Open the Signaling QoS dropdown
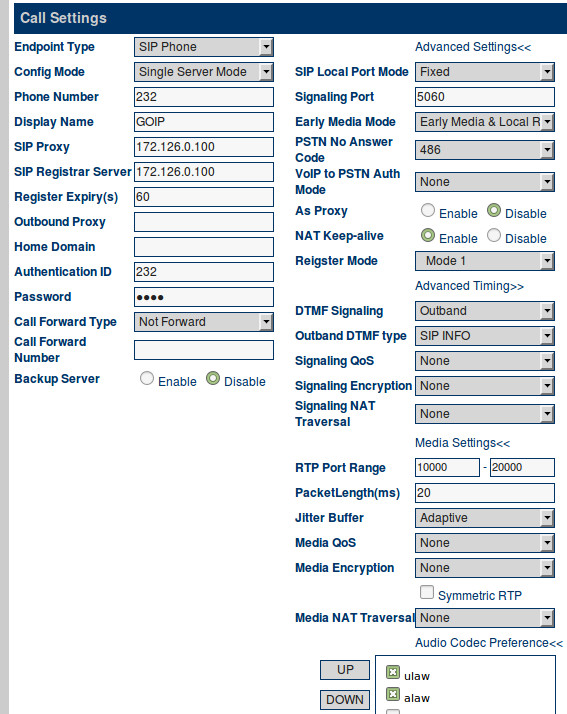Screen dimensions: 567x714 pyautogui.click(x=485, y=361)
